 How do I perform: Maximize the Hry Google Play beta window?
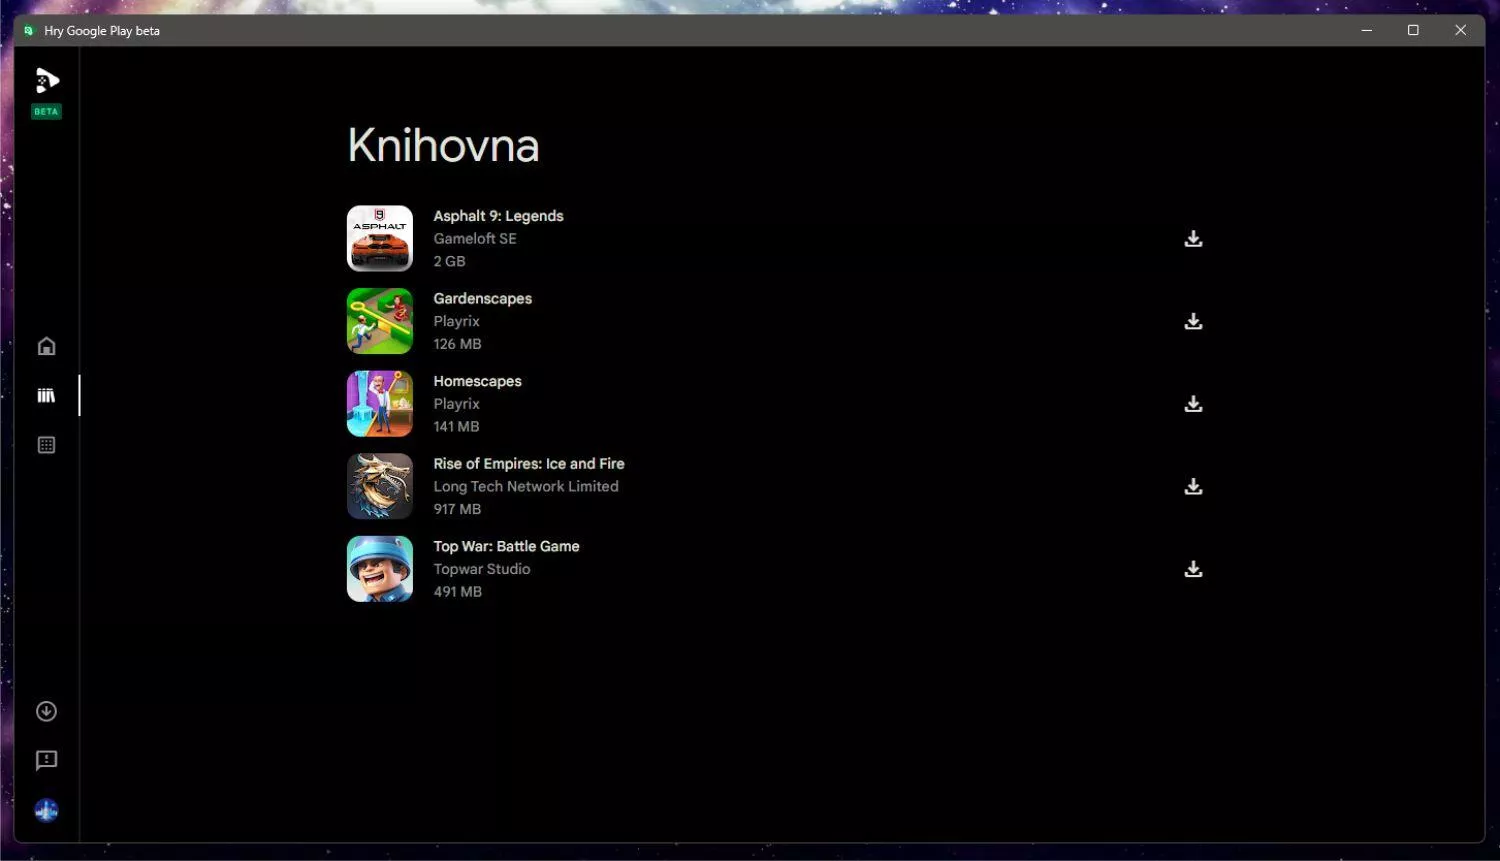click(x=1413, y=30)
